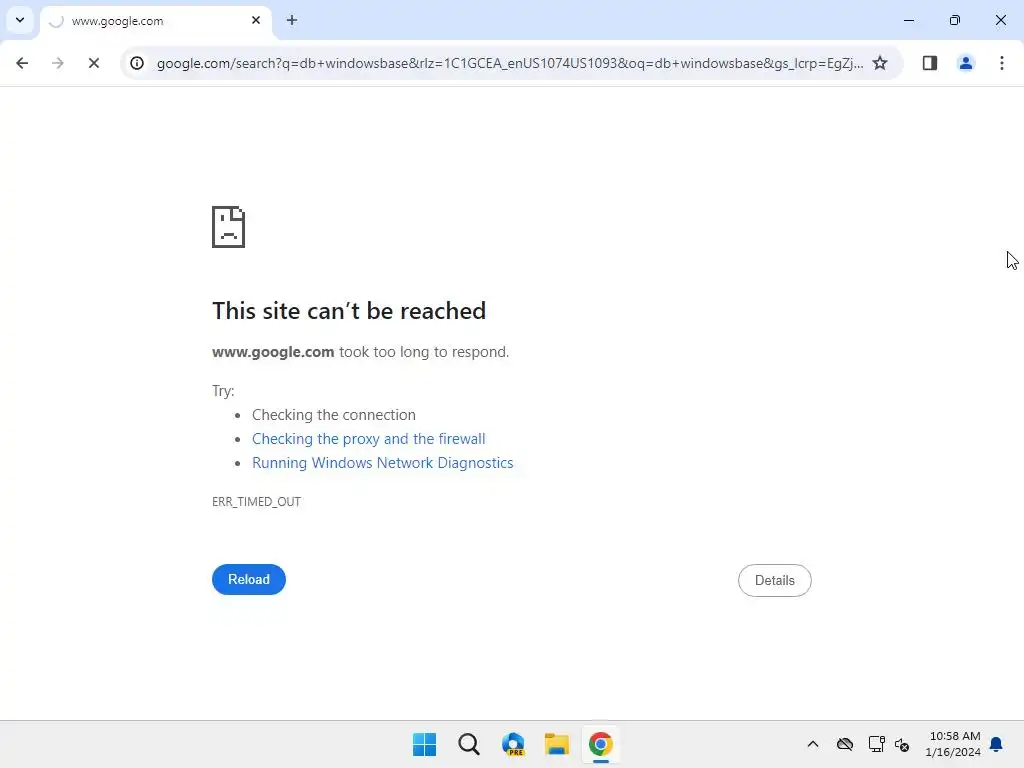Open the notification bell in taskbar
Screen dimensions: 1024x768
[996, 744]
